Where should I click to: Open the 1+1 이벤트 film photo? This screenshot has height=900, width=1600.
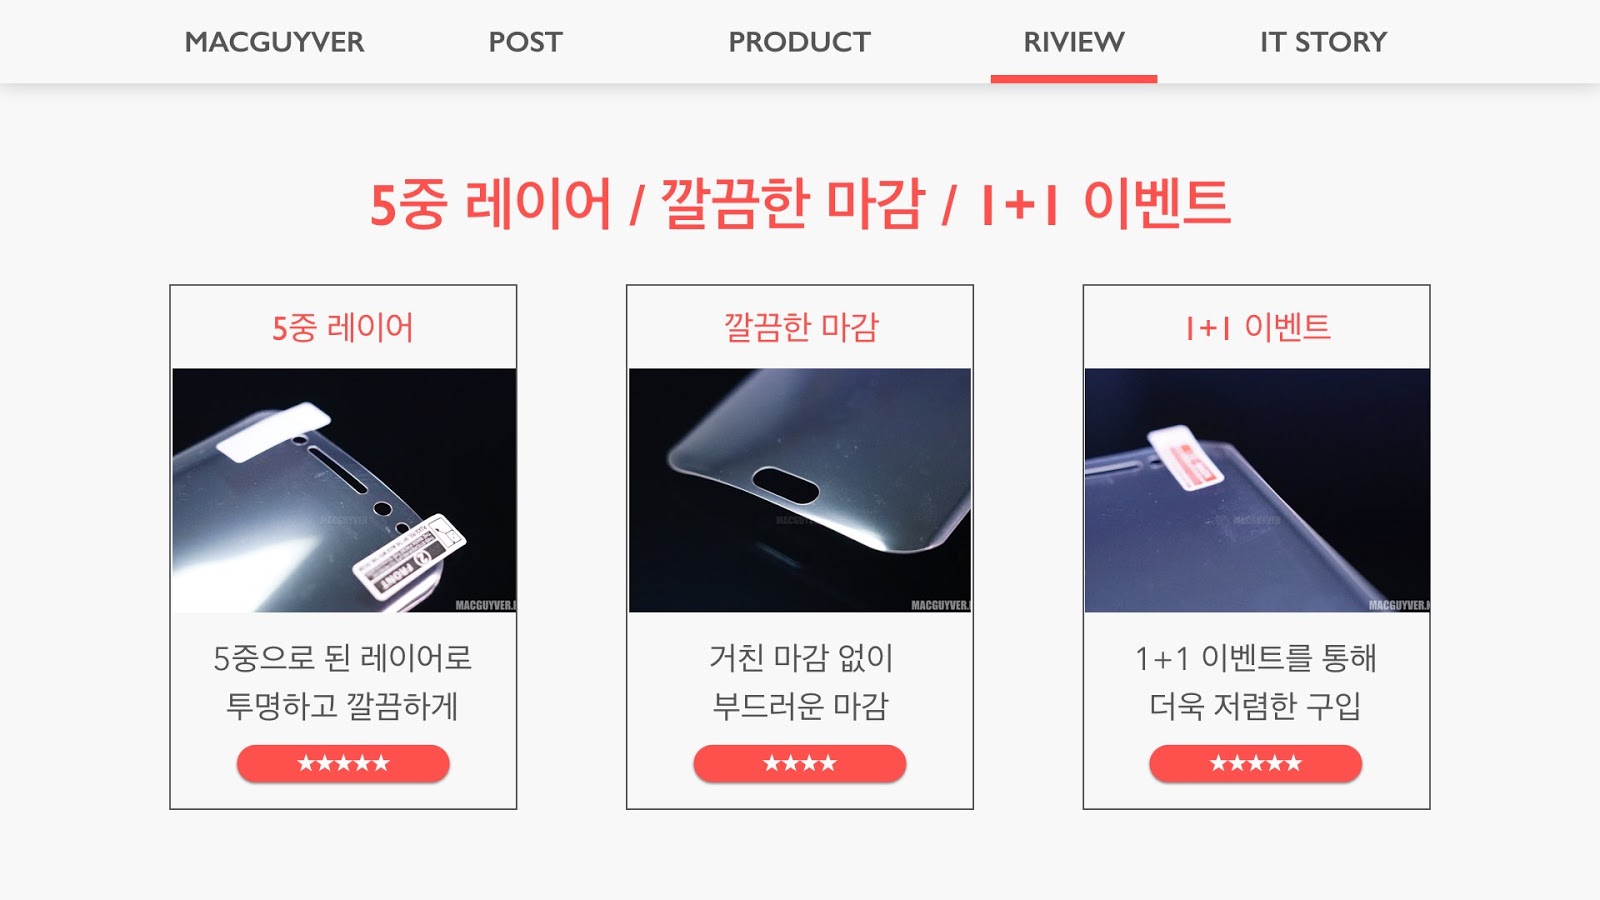coord(1257,490)
